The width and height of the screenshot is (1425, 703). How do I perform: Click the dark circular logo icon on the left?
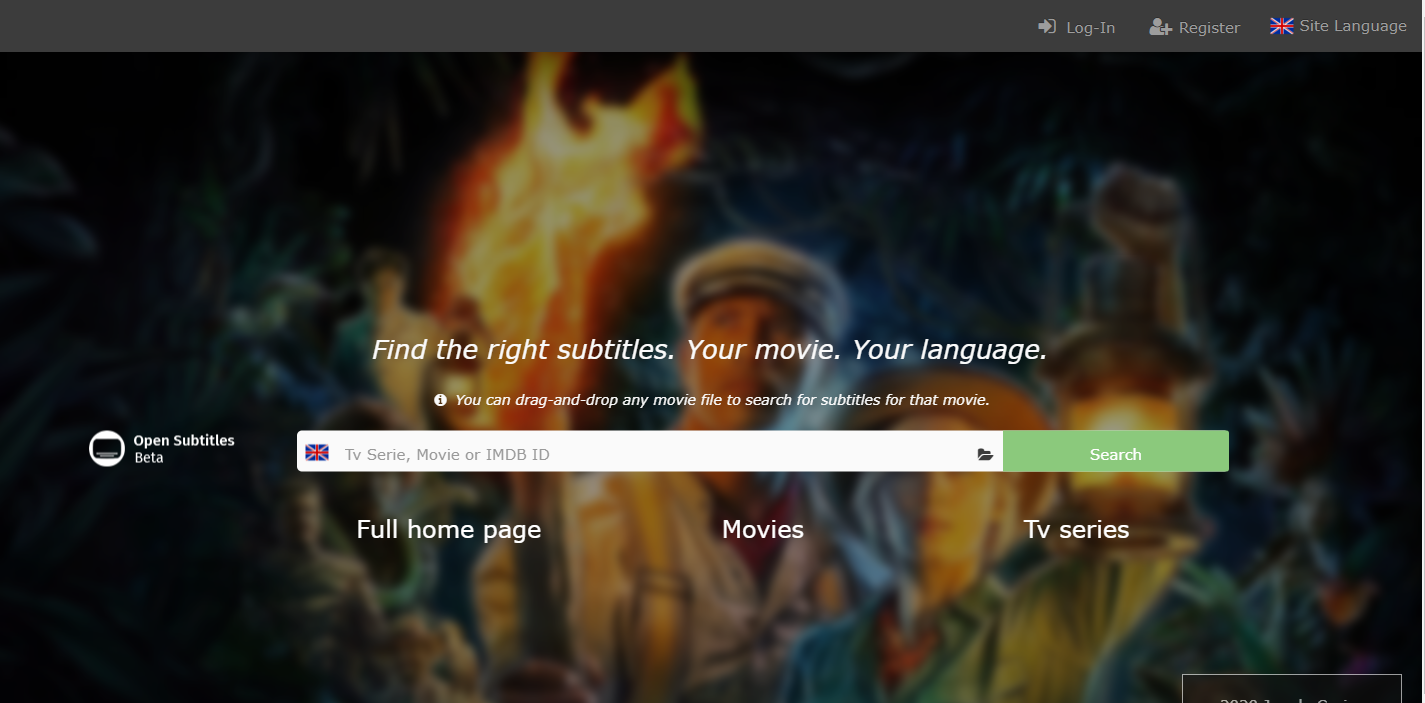tap(107, 448)
